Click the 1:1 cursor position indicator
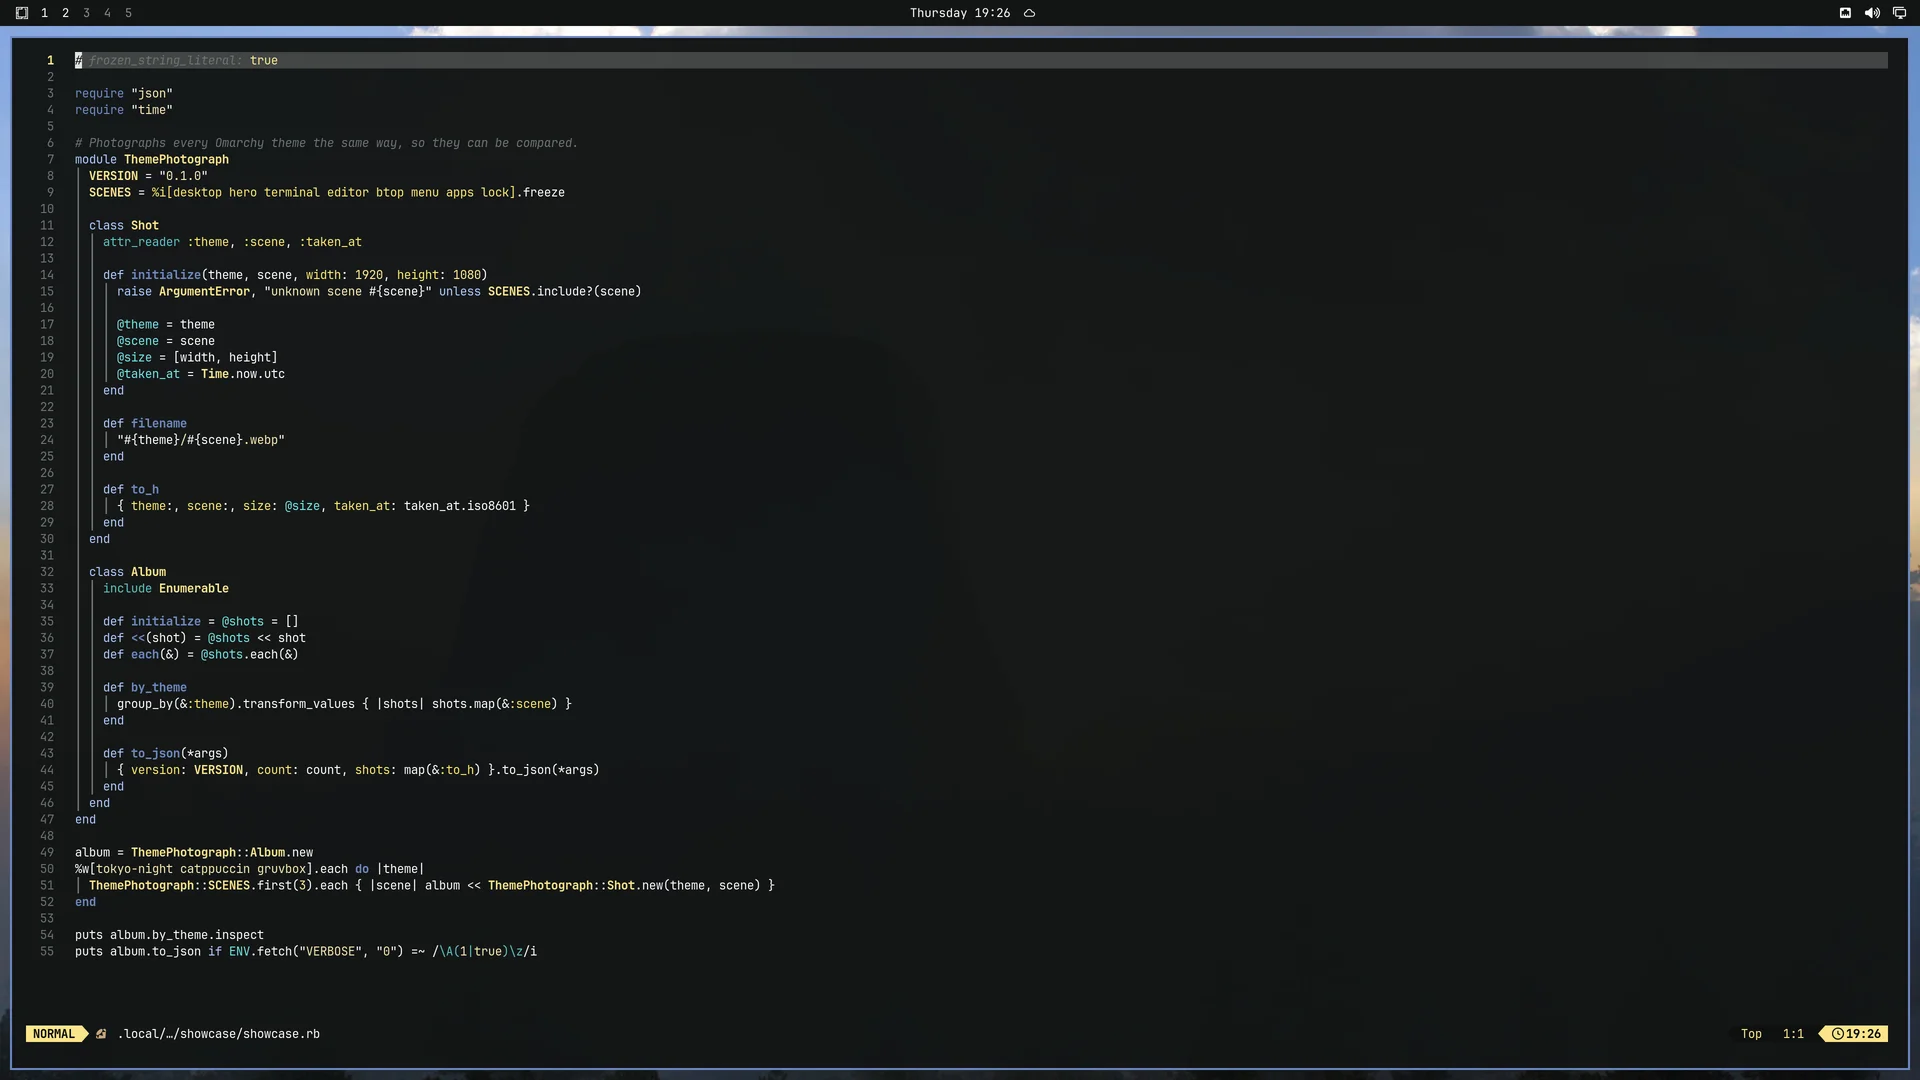1920x1080 pixels. [1793, 1034]
